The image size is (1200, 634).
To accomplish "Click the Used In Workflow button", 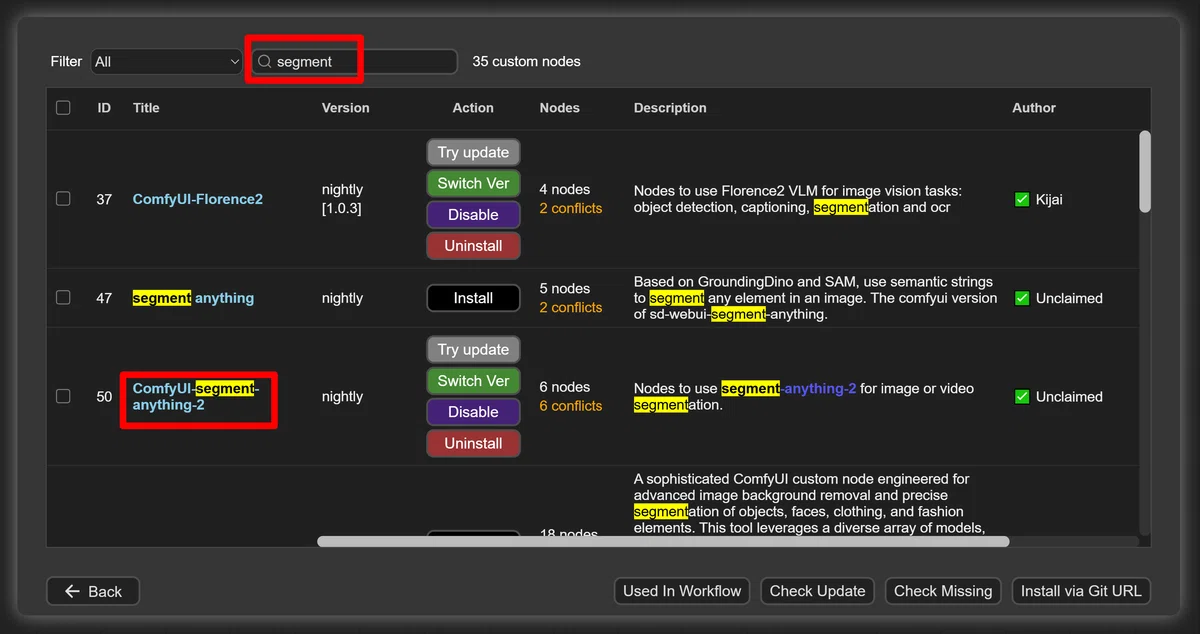I will (682, 591).
